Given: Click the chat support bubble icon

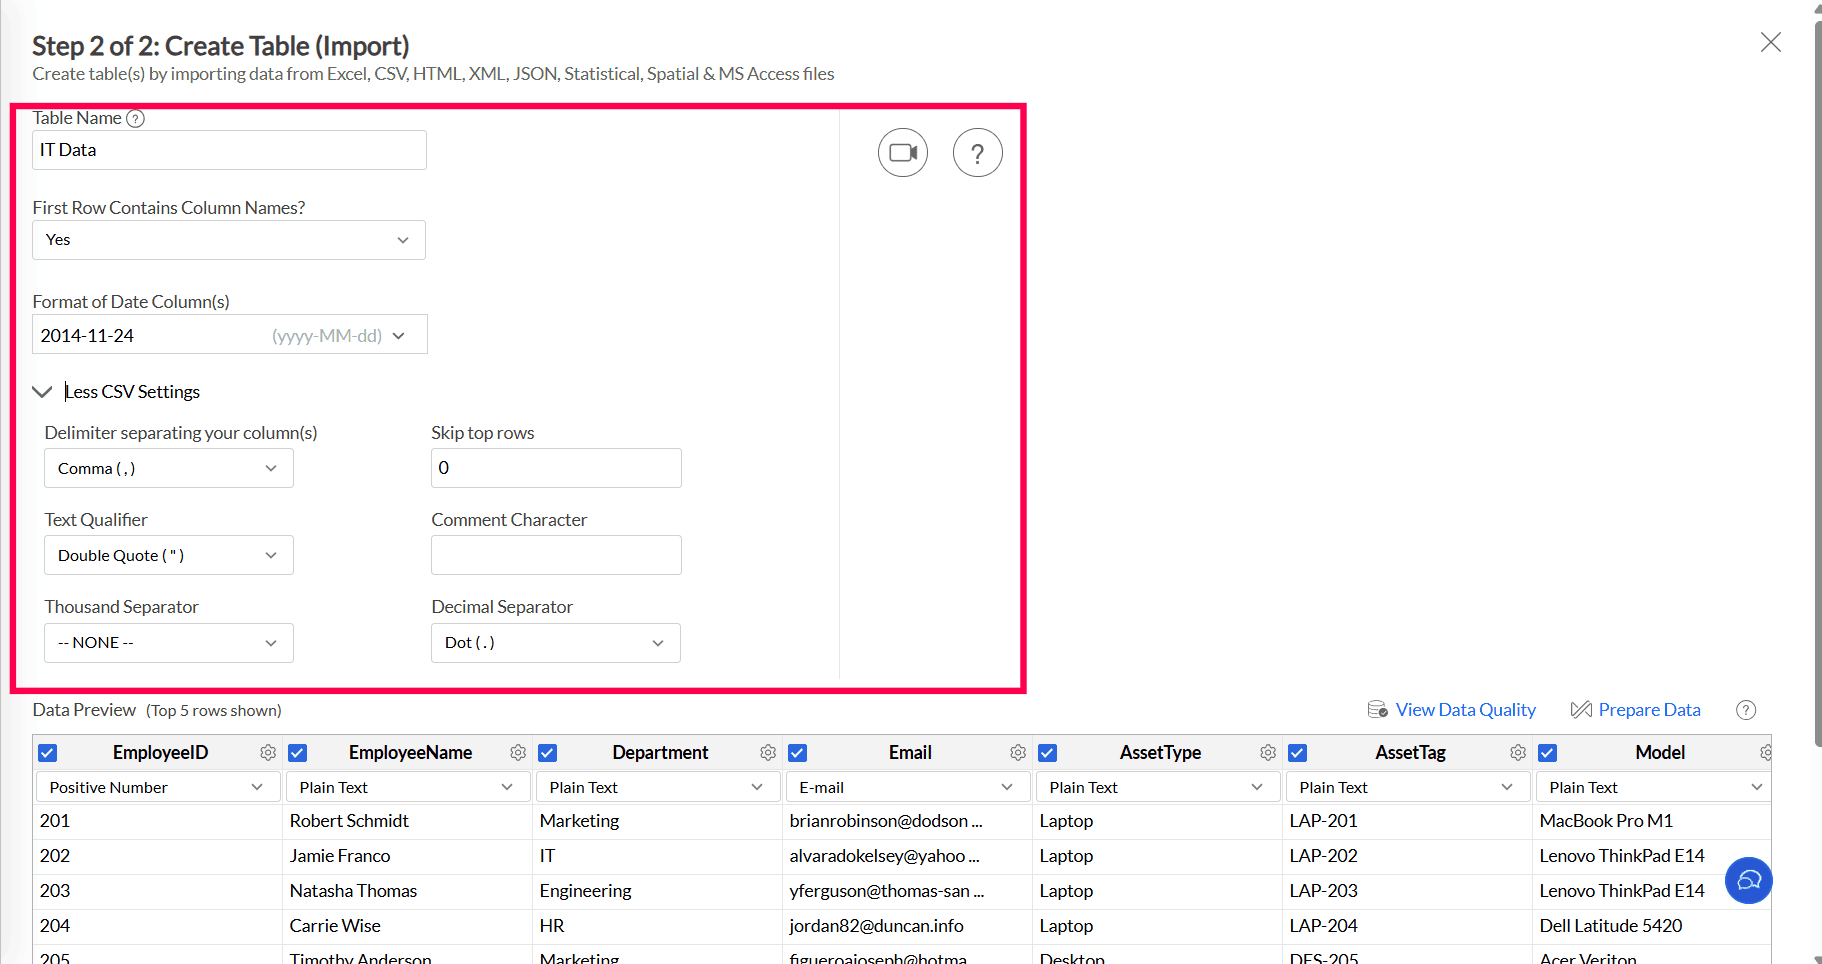Looking at the screenshot, I should pos(1748,881).
